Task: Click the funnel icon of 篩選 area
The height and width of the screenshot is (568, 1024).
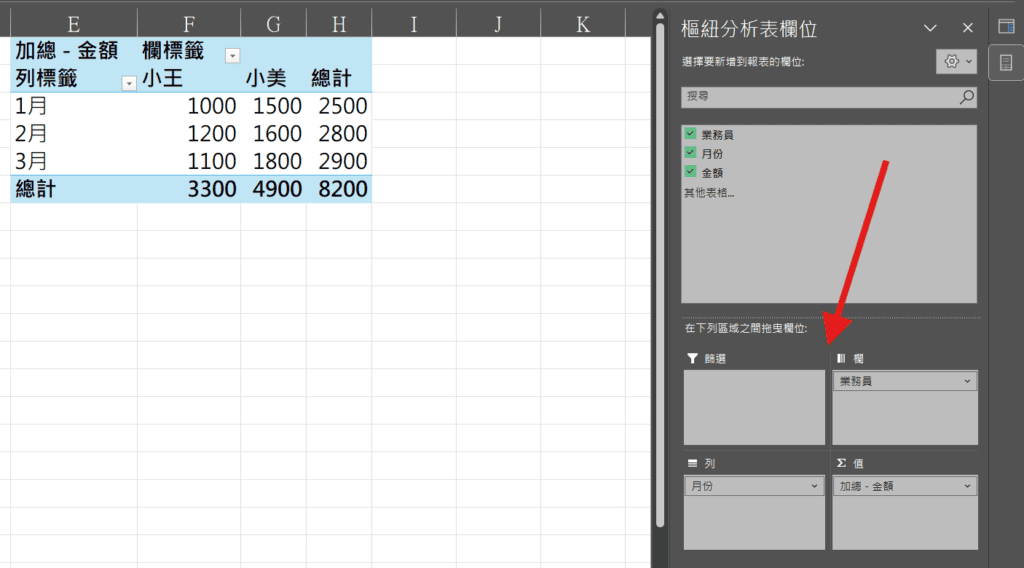Action: pos(692,358)
